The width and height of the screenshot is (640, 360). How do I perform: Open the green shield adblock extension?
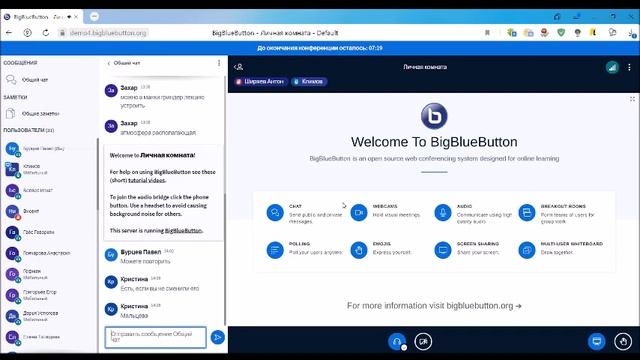(561, 33)
